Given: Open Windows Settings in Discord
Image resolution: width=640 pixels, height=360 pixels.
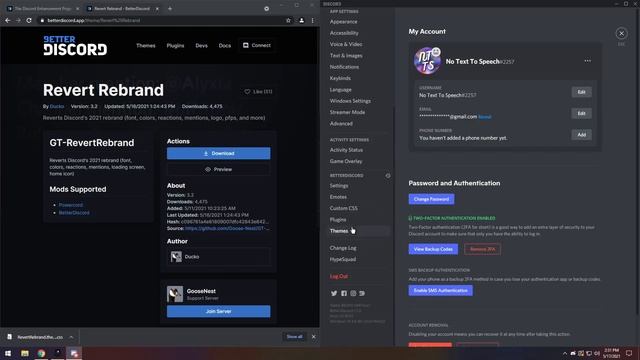Looking at the screenshot, I should (350, 101).
